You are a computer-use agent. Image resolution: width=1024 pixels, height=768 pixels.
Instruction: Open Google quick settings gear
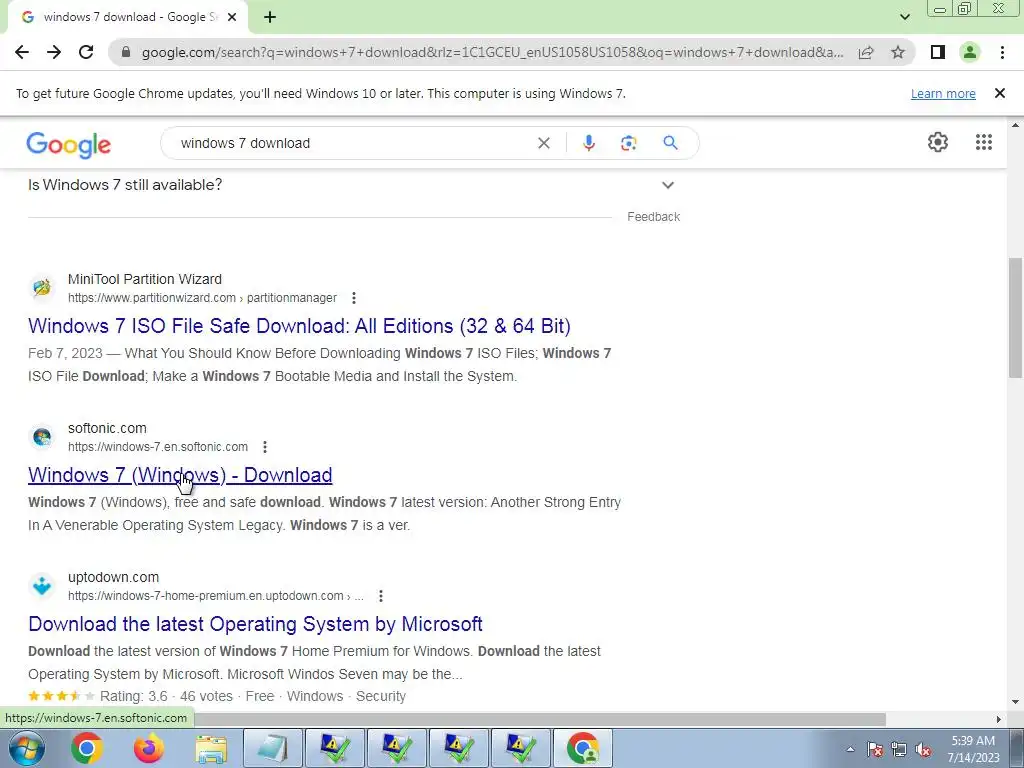938,142
